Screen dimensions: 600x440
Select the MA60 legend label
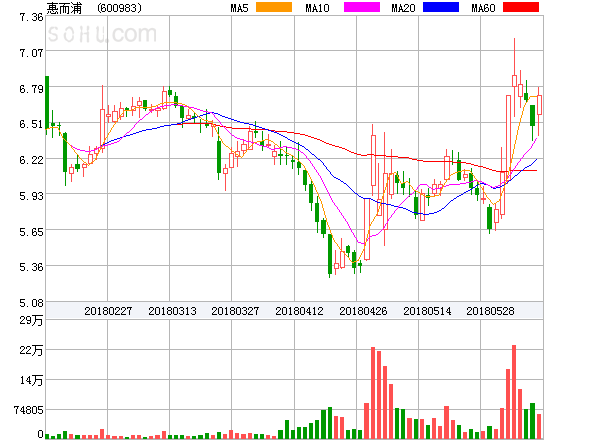coord(483,8)
